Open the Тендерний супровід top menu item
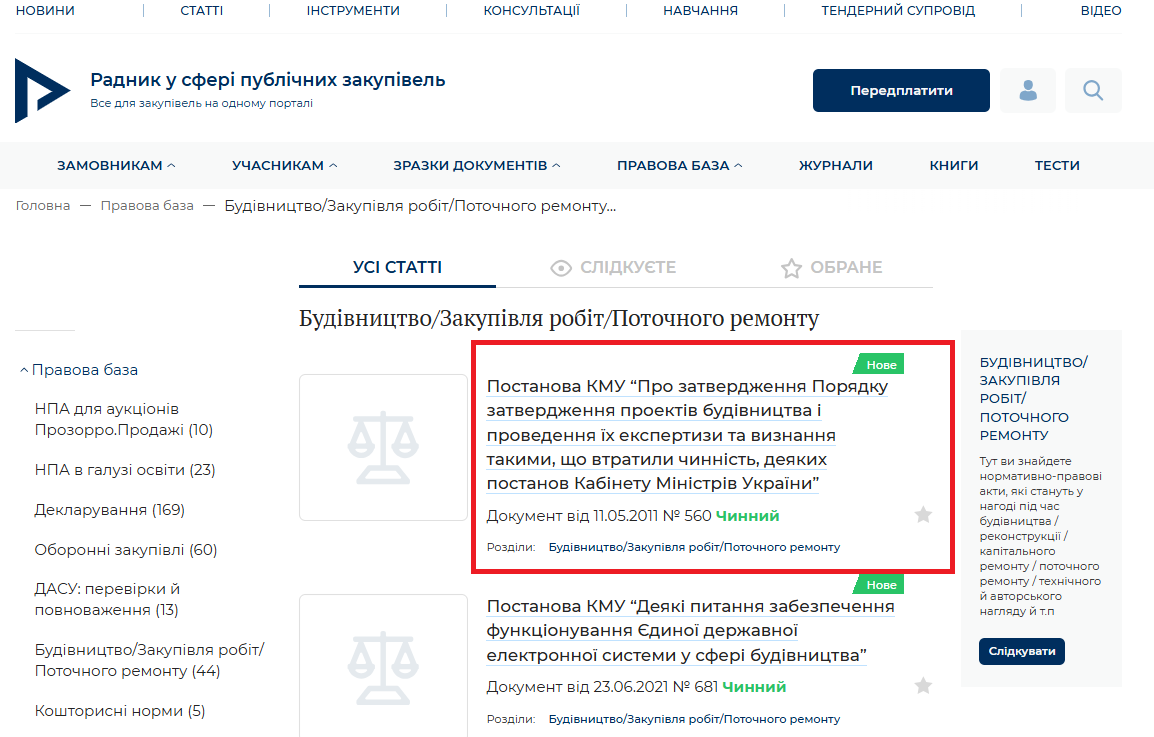 pos(897,11)
